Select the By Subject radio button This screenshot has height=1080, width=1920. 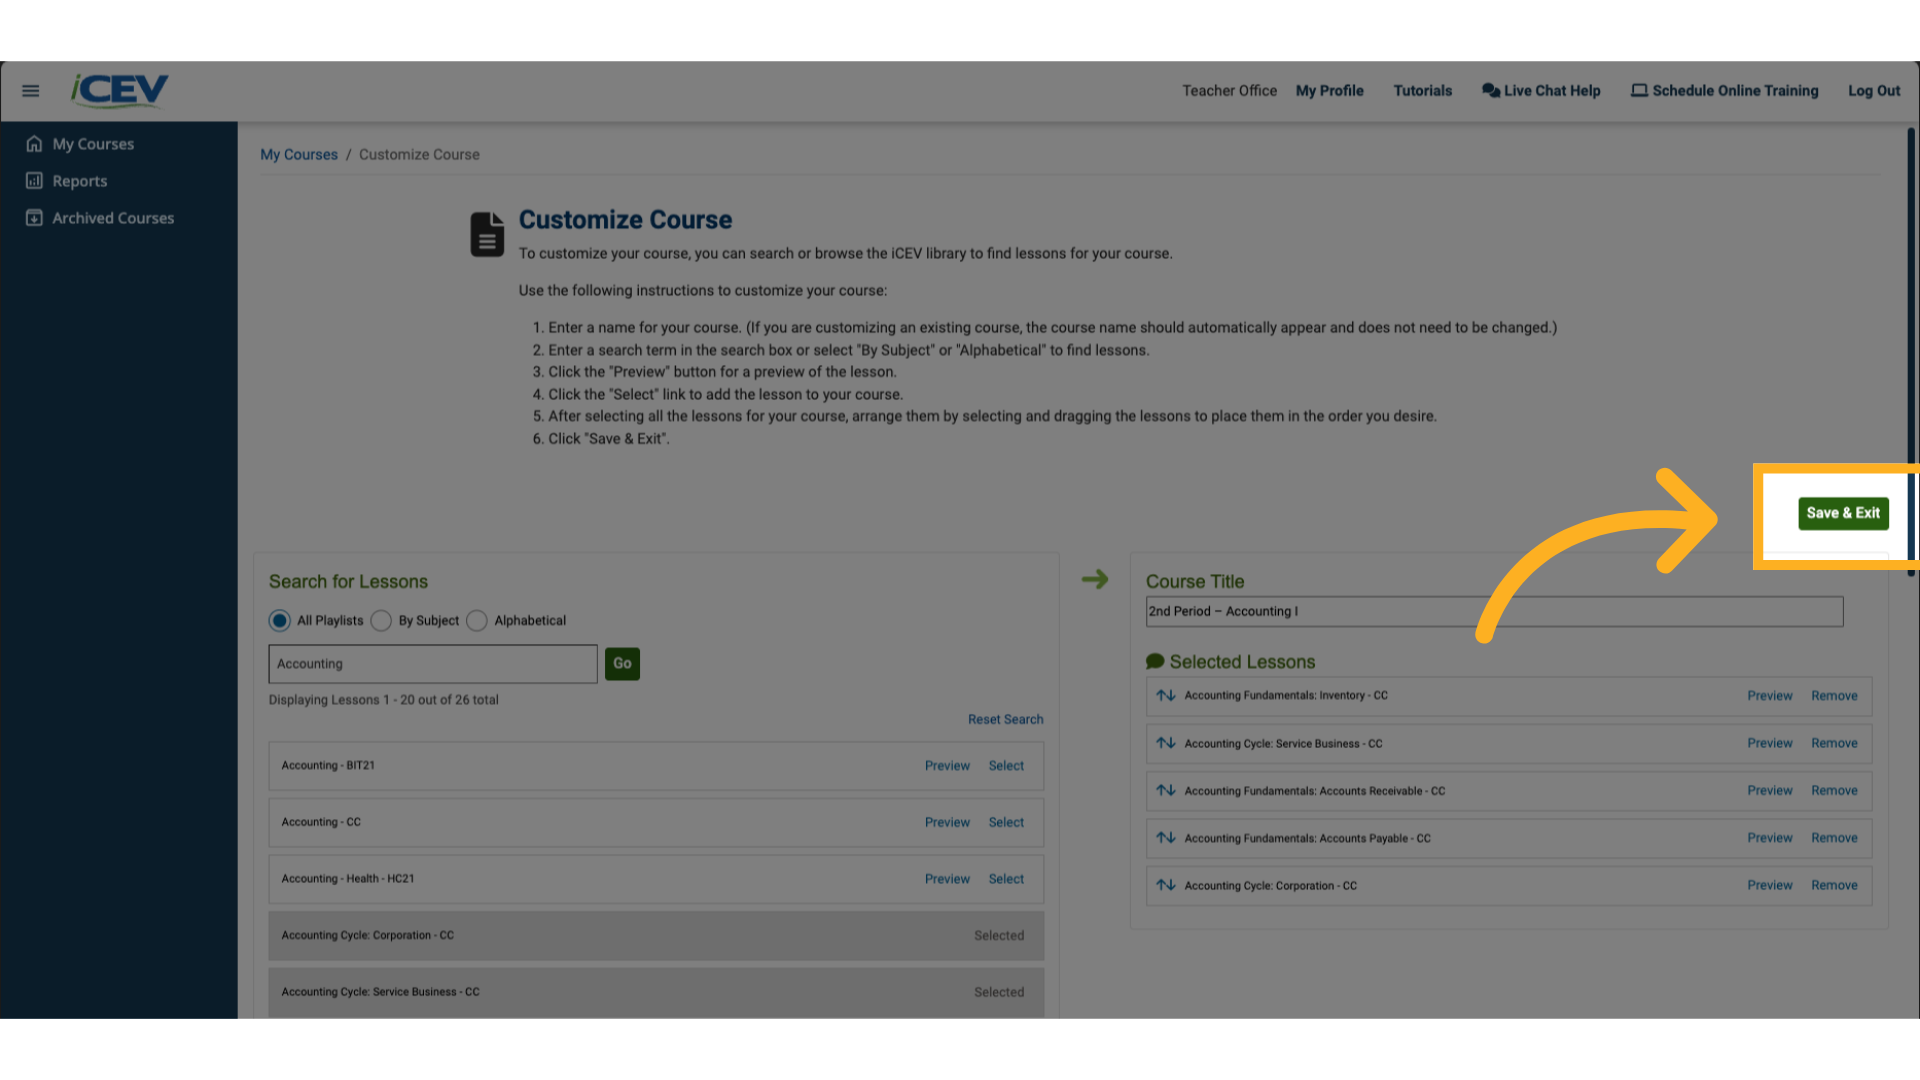coord(381,620)
